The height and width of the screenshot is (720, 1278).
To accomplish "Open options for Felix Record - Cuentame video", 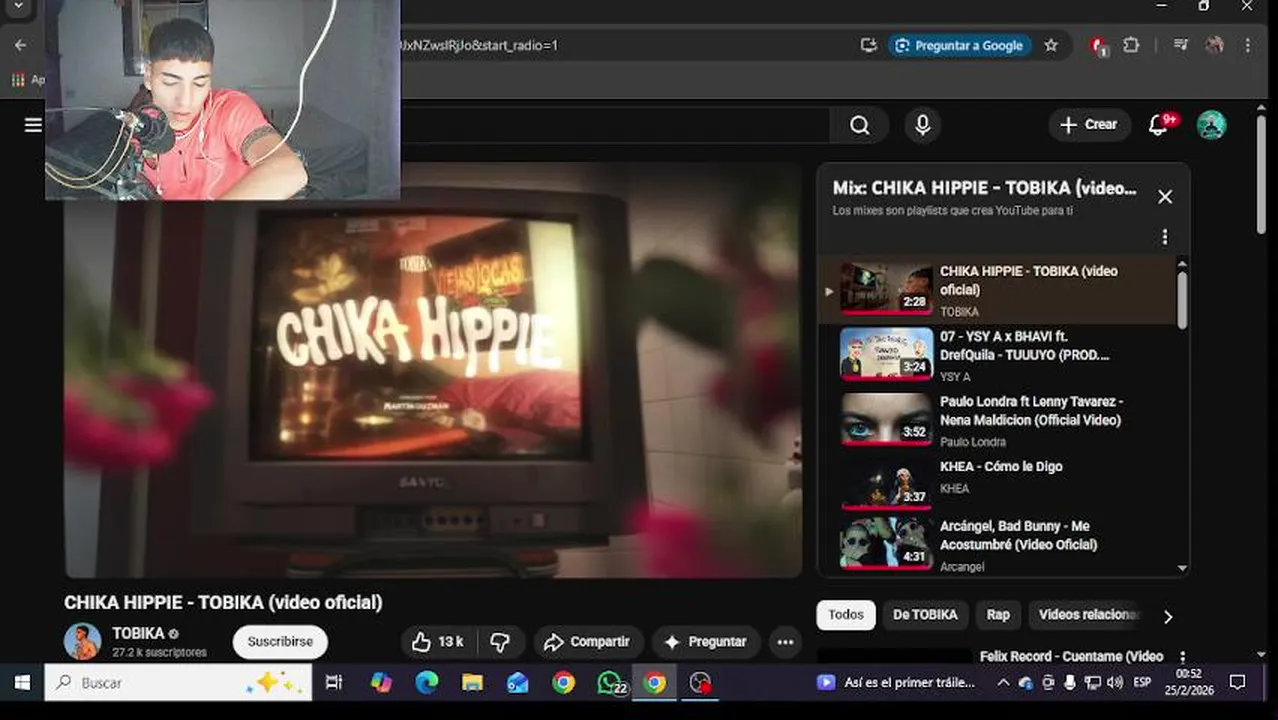I will point(1183,657).
